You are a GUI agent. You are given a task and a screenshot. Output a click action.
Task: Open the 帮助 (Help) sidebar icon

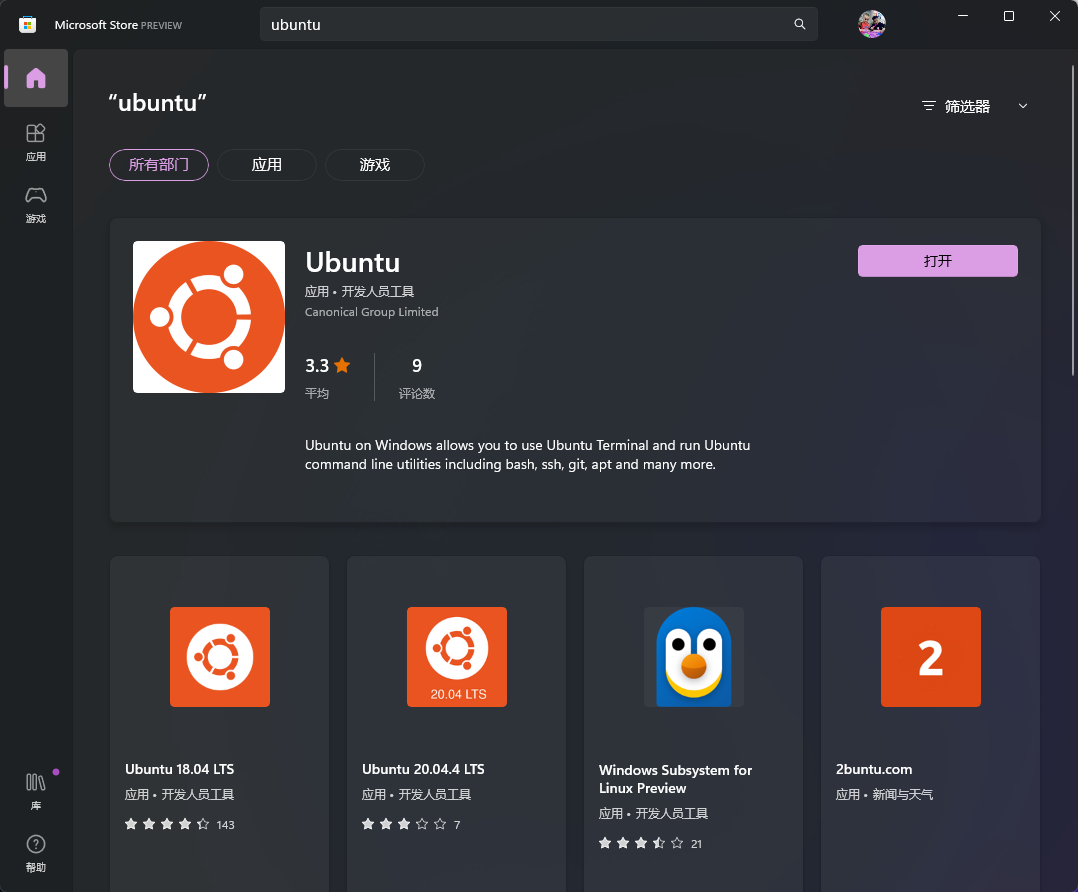click(x=36, y=853)
